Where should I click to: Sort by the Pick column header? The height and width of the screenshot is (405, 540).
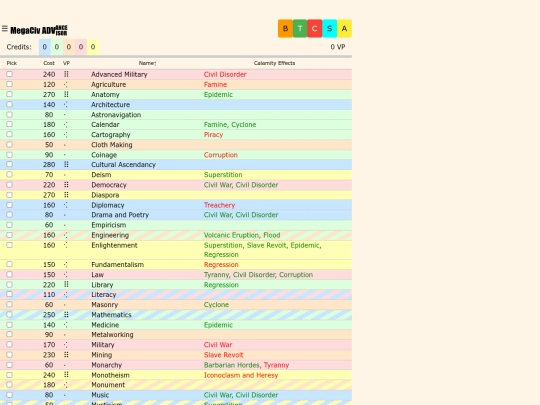coord(12,63)
